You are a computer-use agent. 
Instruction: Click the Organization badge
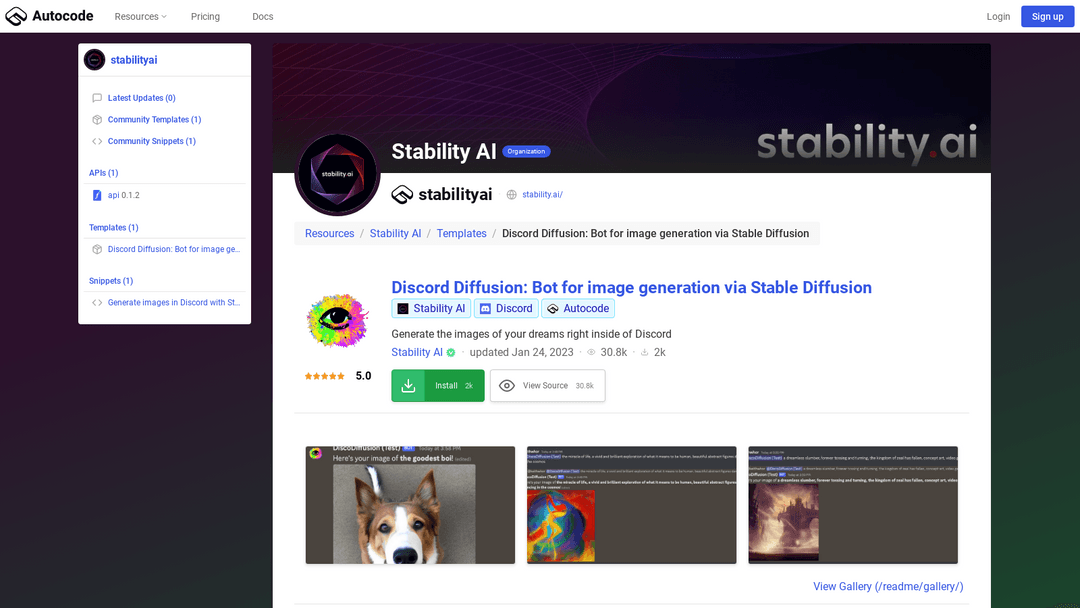click(526, 151)
